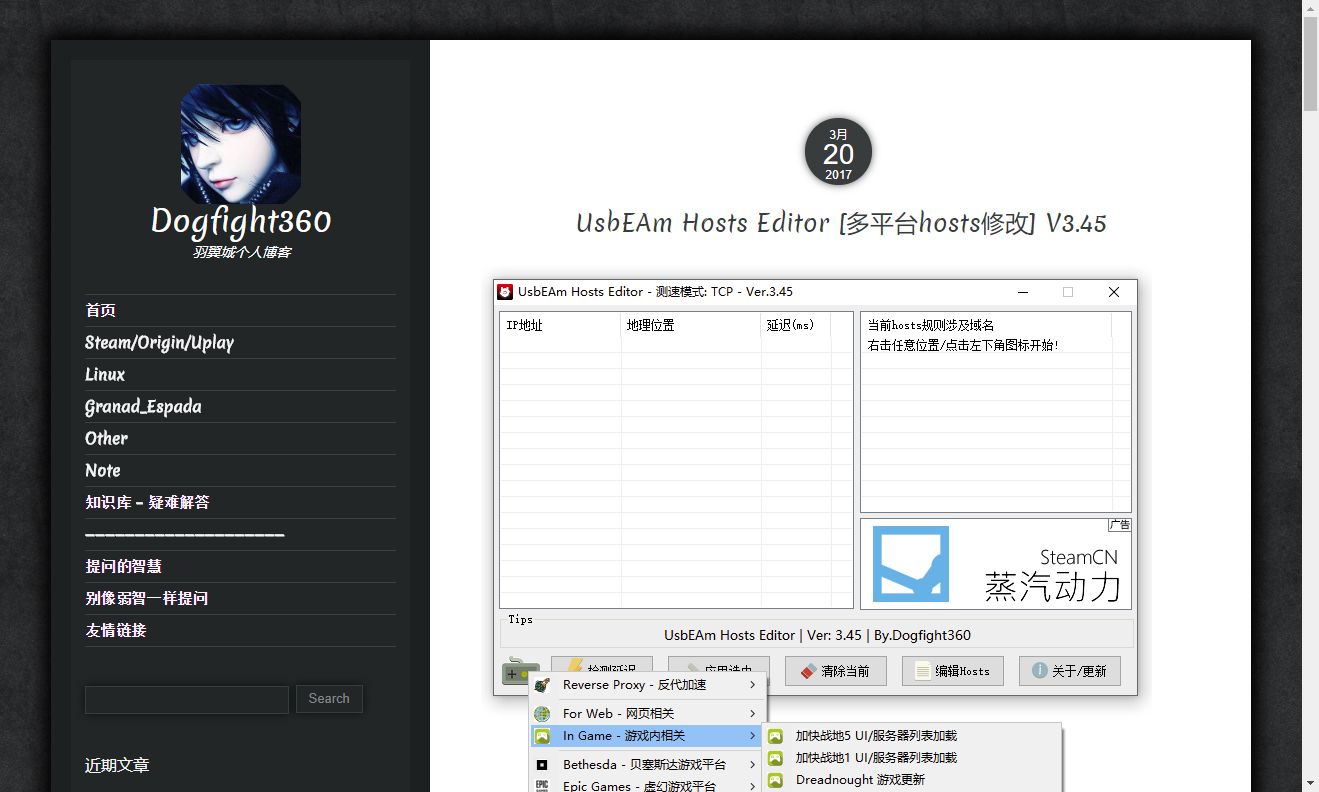Screen dimensions: 1319x792
Task: Click the info icon on 关于/更新
Action: click(x=1040, y=671)
